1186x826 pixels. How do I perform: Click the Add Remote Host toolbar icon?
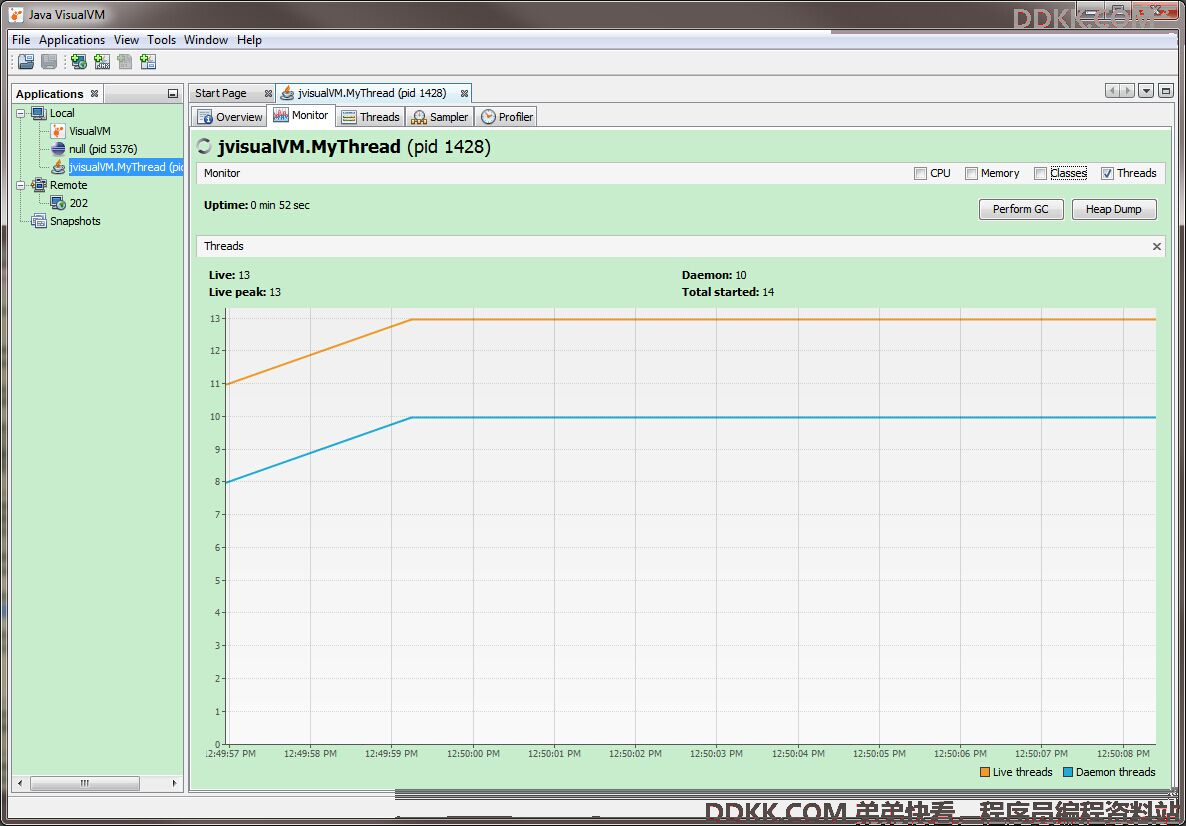[79, 62]
